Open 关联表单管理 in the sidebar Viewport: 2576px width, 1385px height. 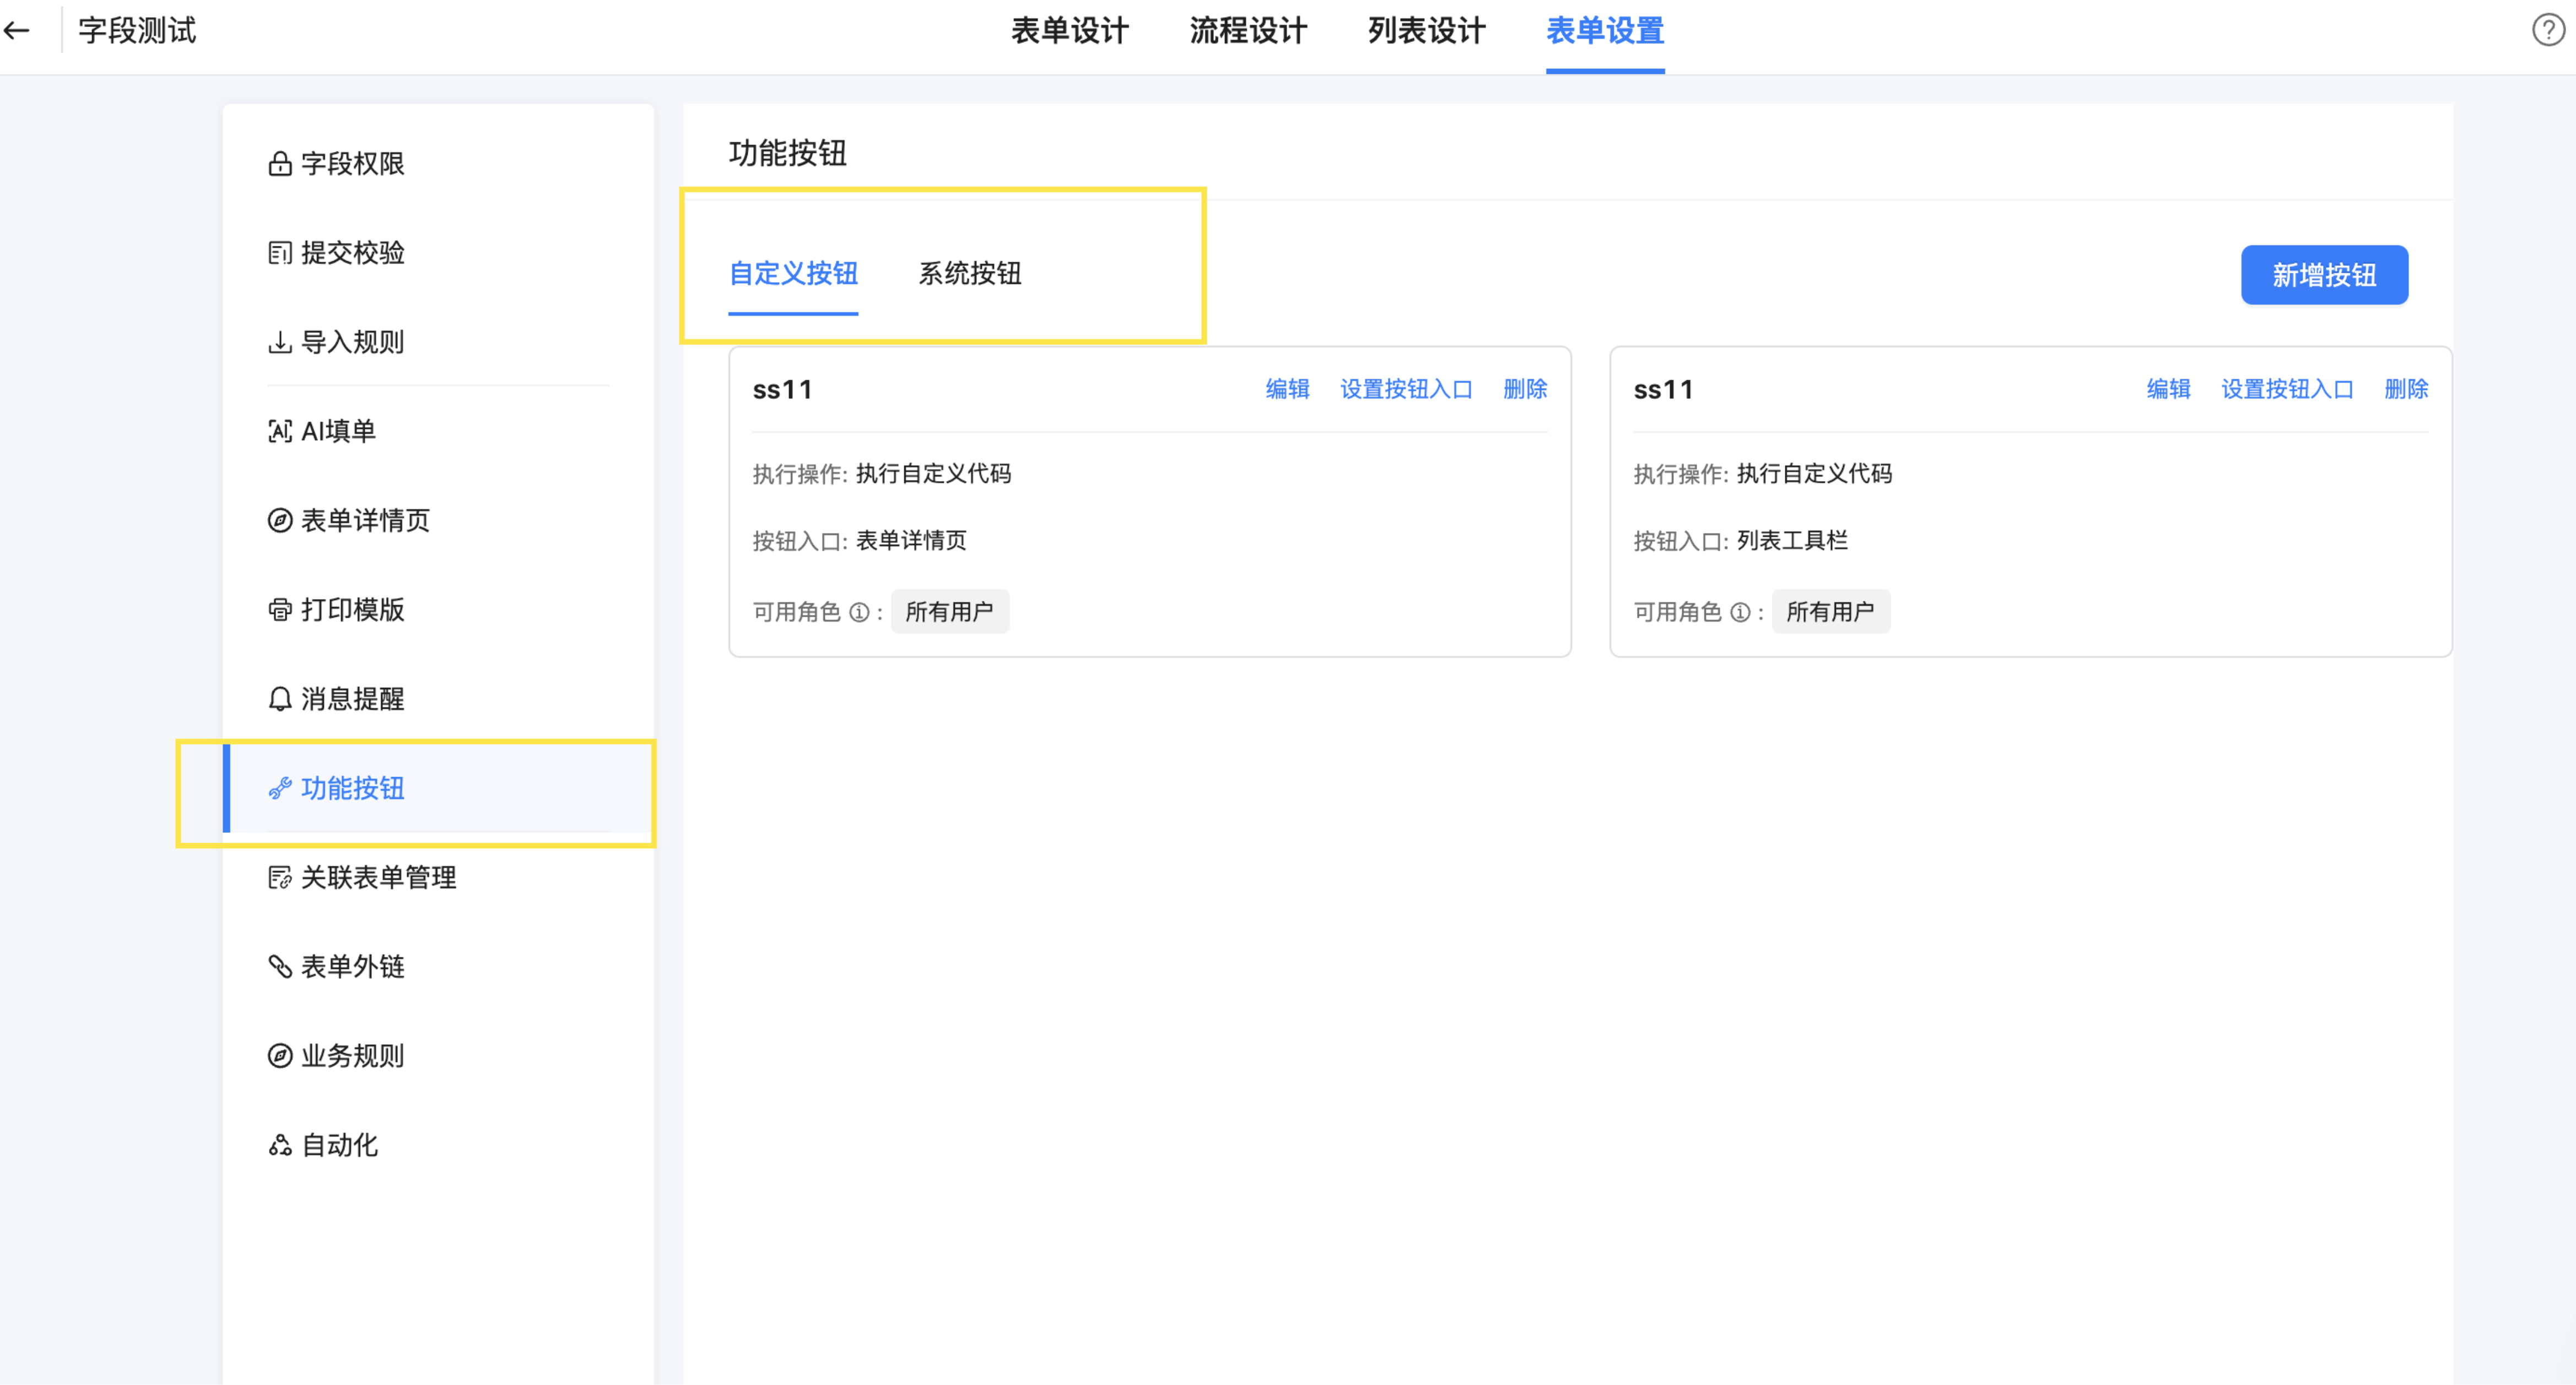[378, 878]
